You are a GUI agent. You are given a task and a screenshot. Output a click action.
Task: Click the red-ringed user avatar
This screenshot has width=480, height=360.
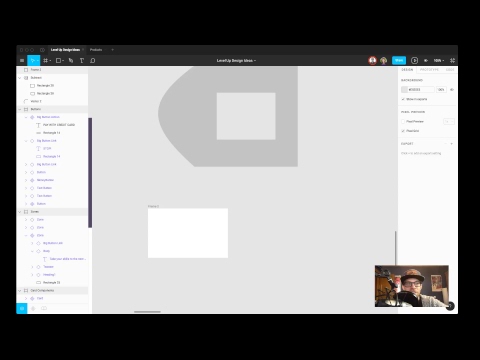tap(372, 60)
